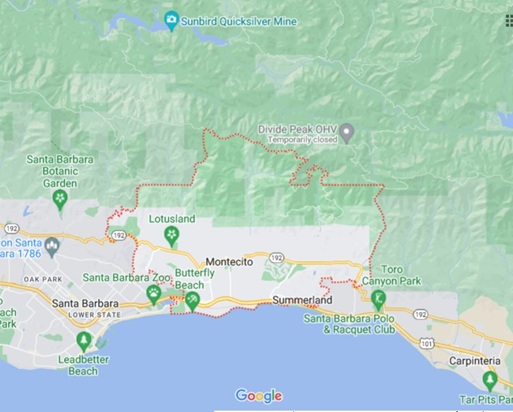
Task: Click the Tar Pits Park tree marker
Action: coord(490,381)
